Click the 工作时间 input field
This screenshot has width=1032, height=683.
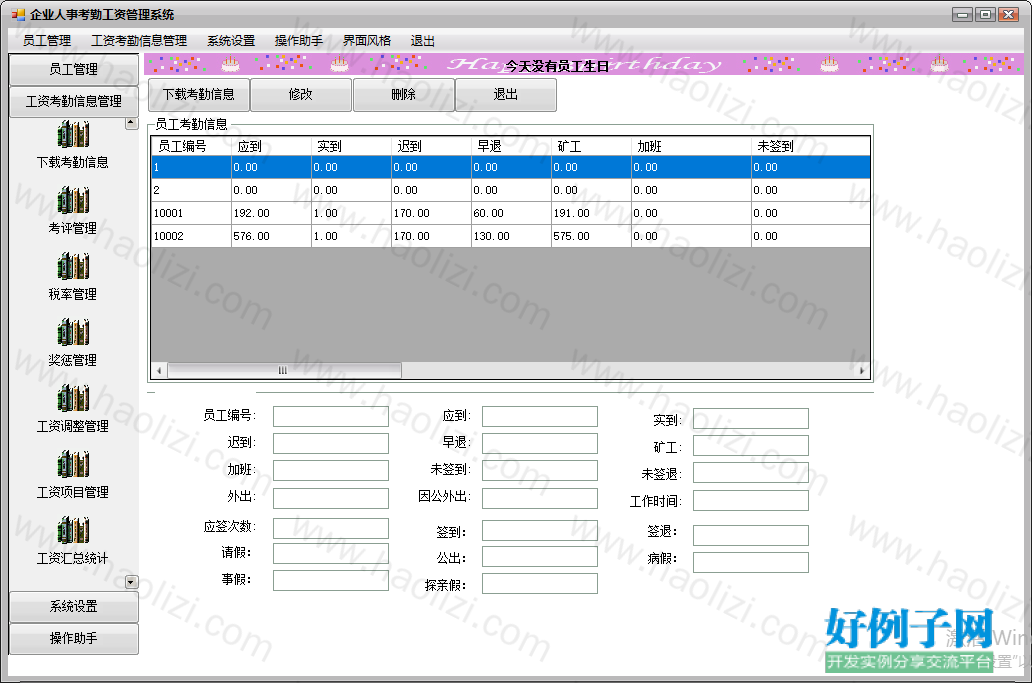750,500
